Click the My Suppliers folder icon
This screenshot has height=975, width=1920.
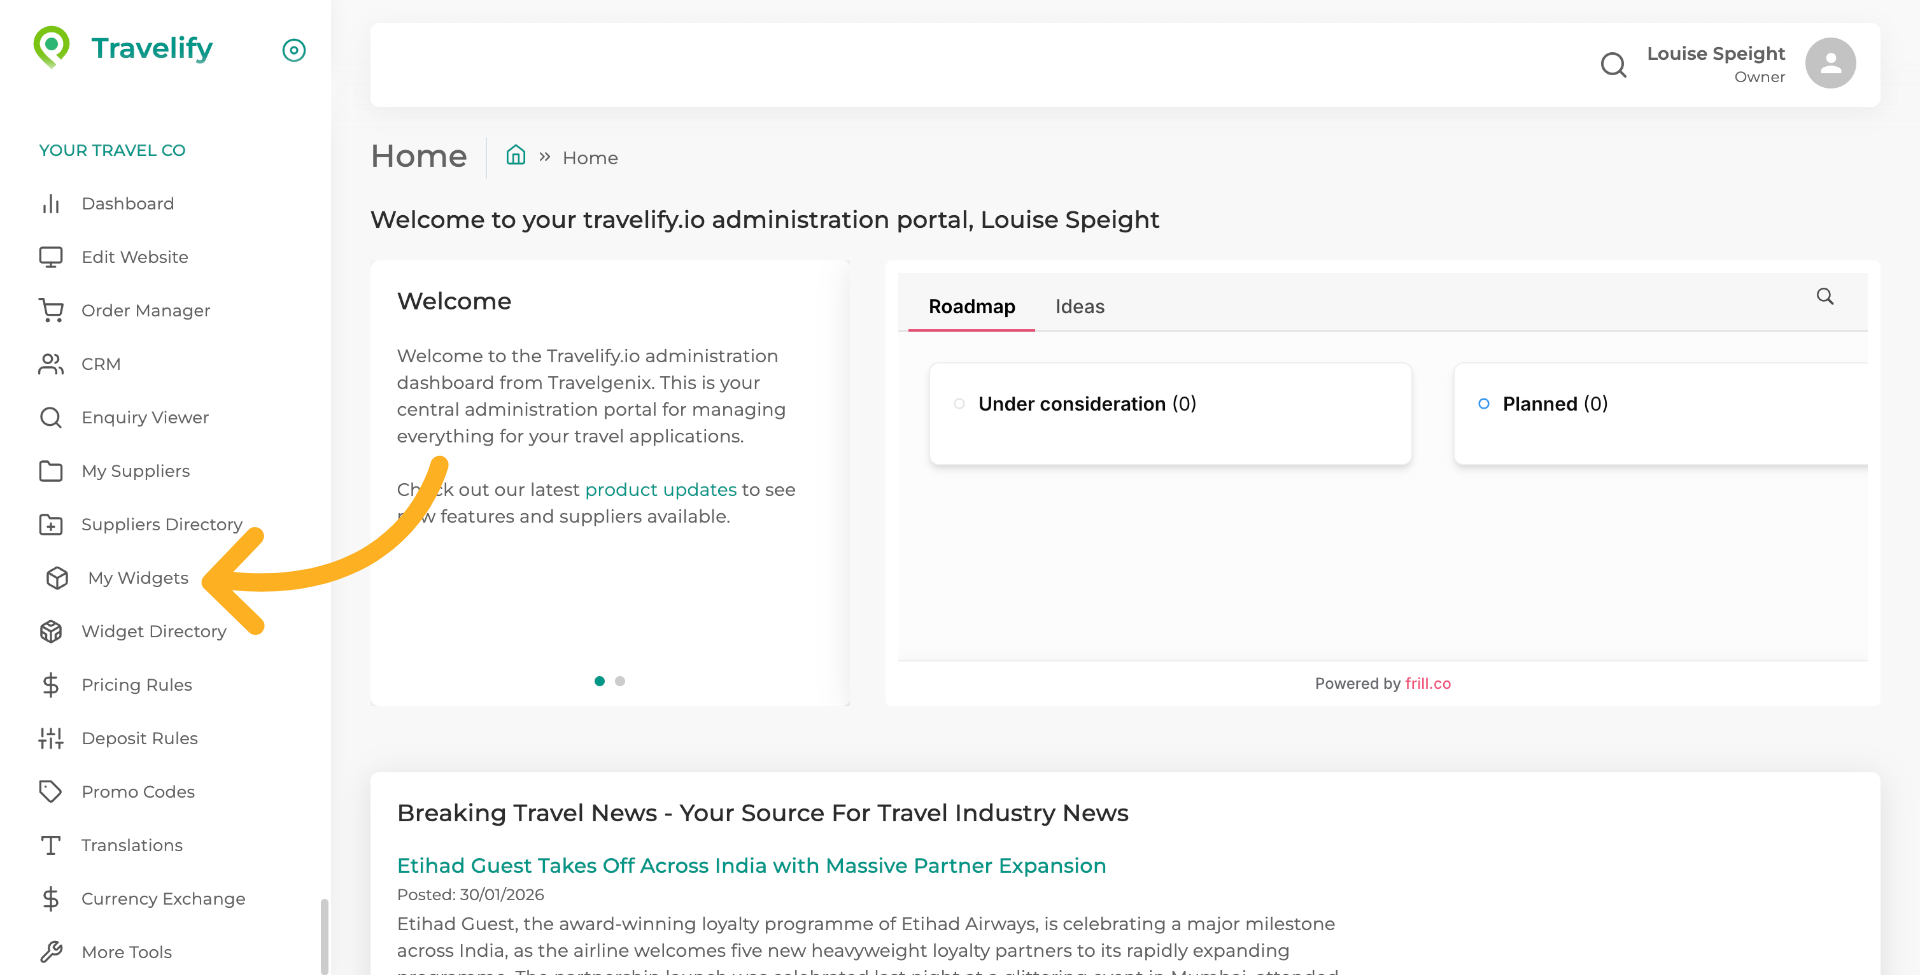click(x=51, y=471)
